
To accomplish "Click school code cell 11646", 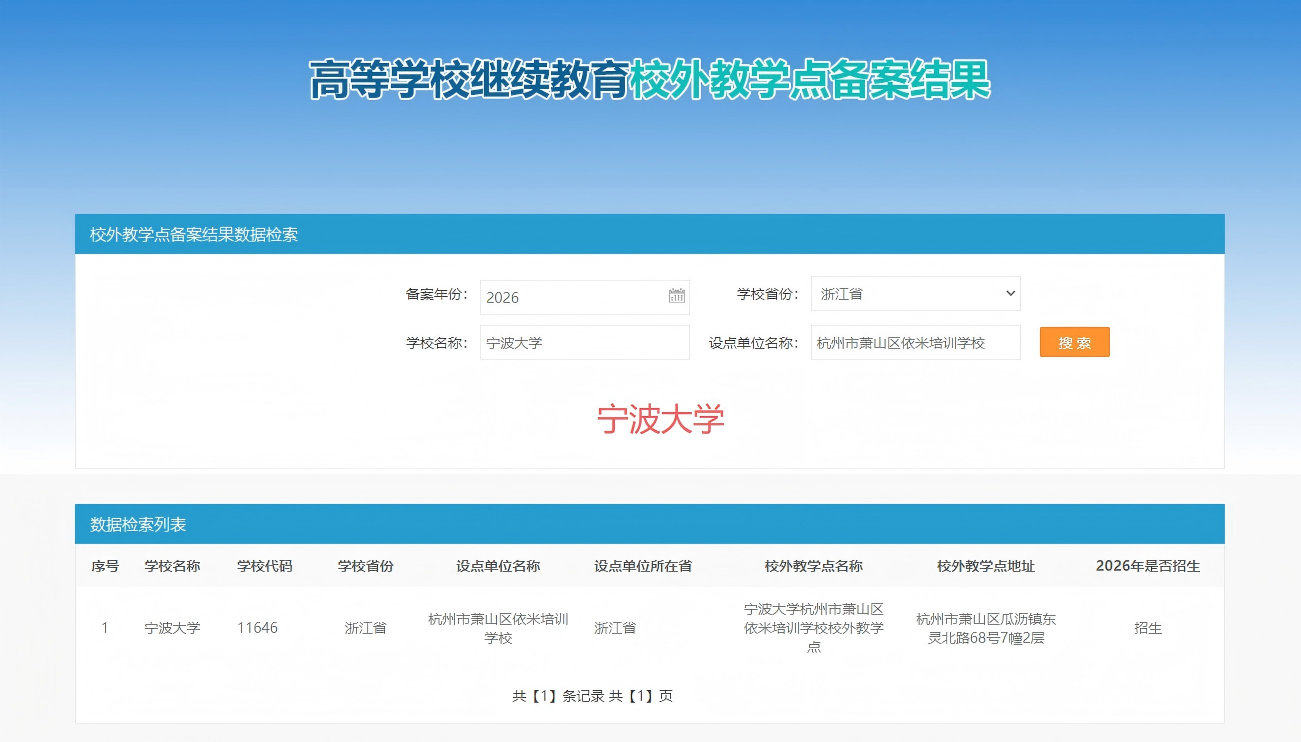I will click(257, 628).
